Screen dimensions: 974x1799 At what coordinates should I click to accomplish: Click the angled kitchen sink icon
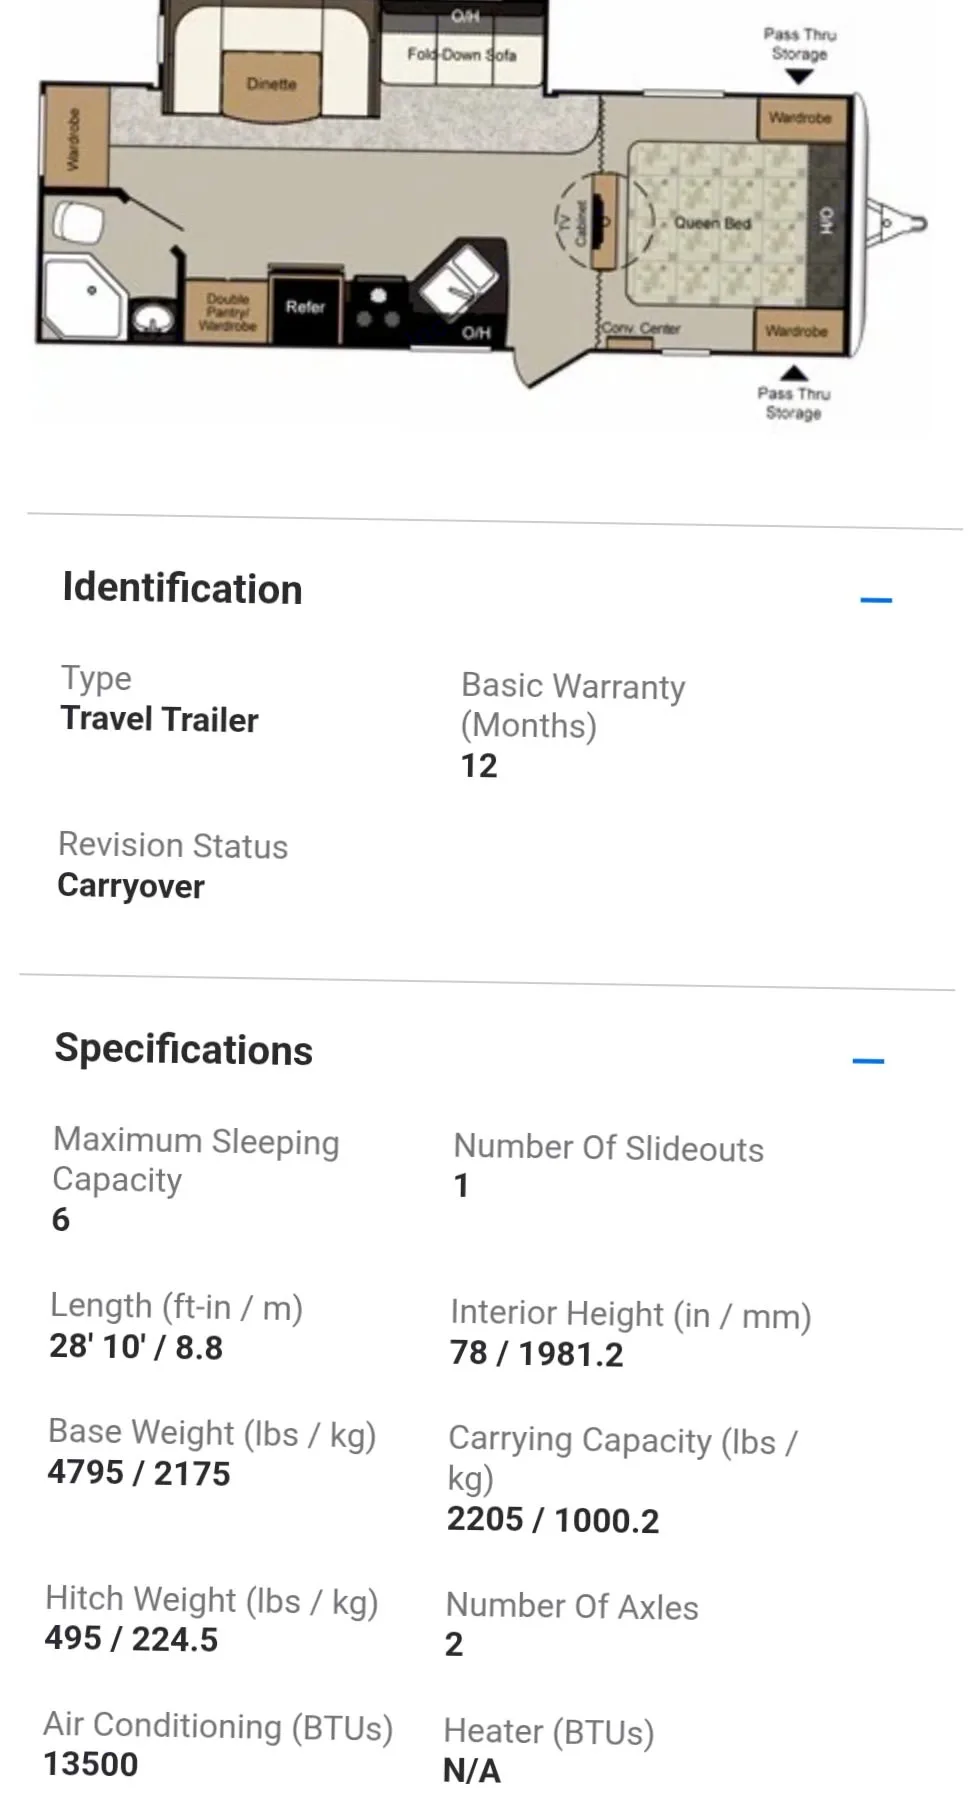(x=458, y=280)
